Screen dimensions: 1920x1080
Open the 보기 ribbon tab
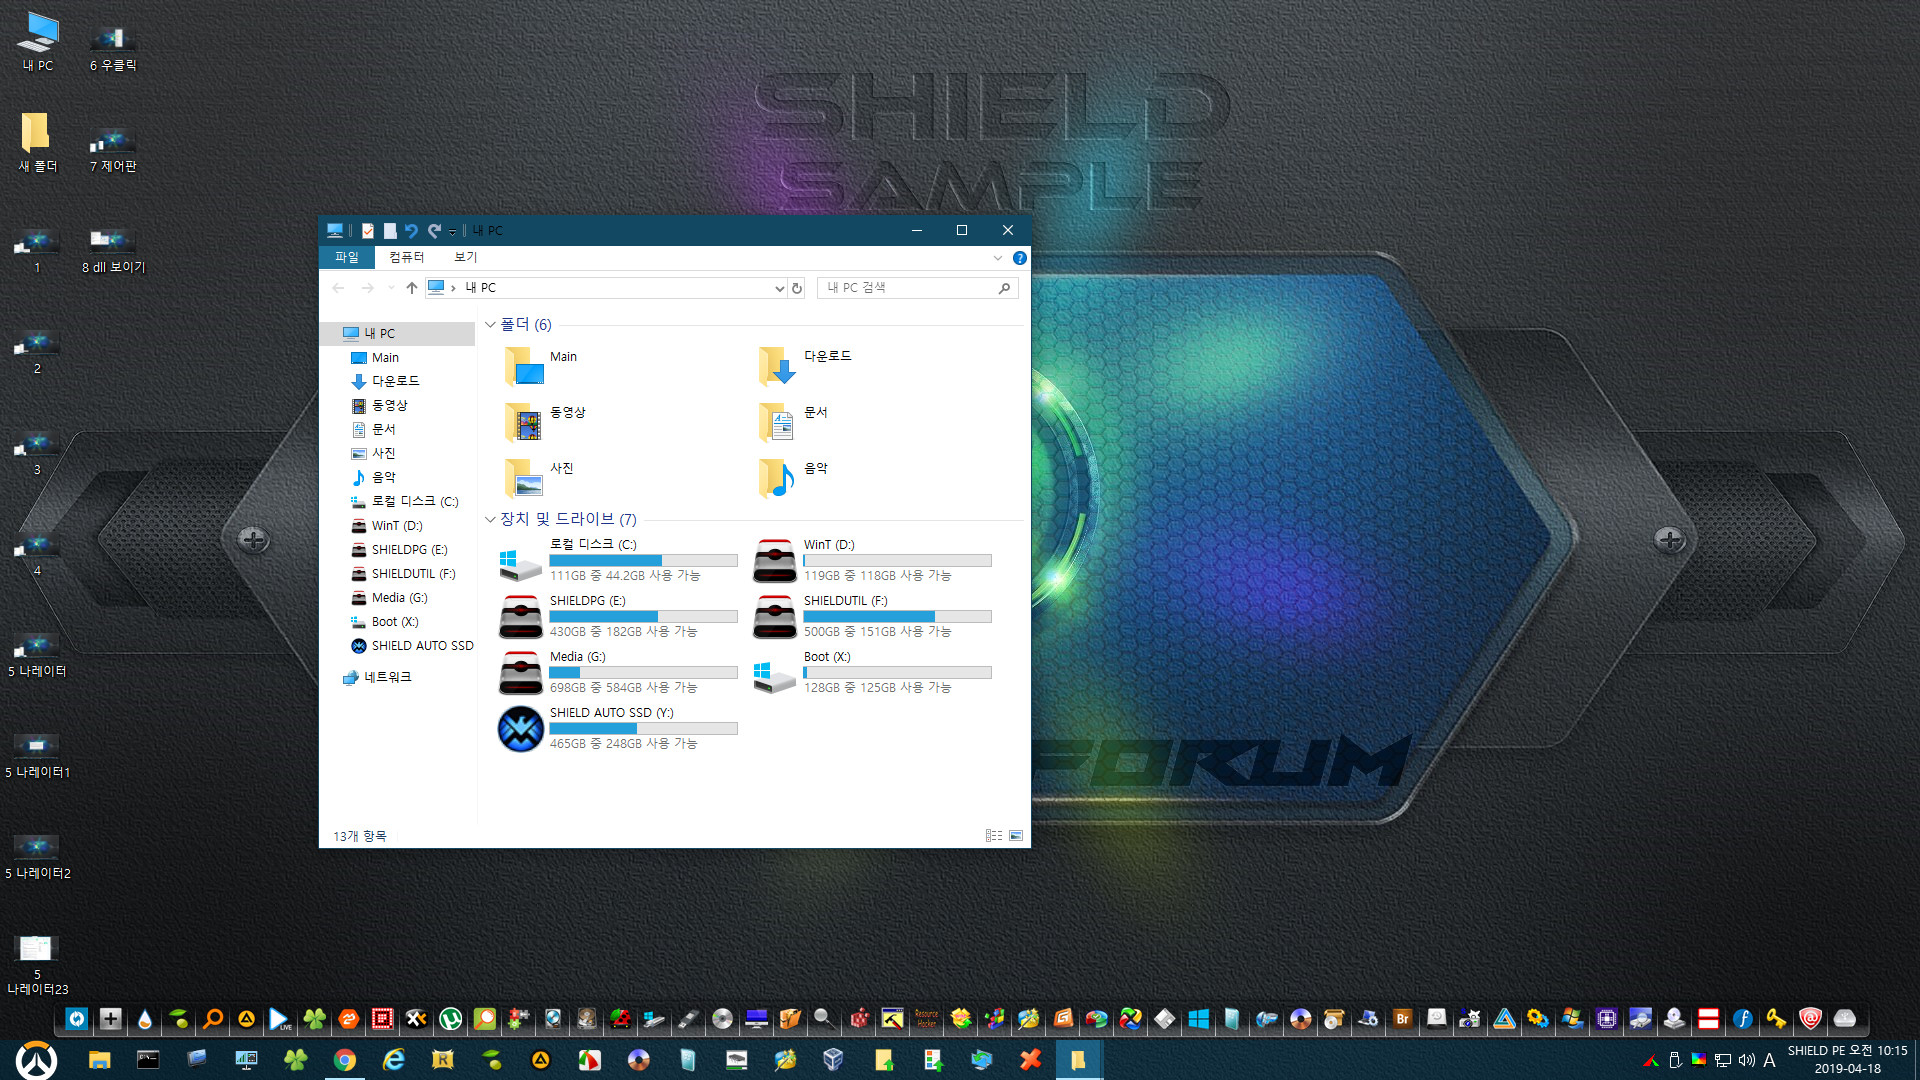(466, 257)
